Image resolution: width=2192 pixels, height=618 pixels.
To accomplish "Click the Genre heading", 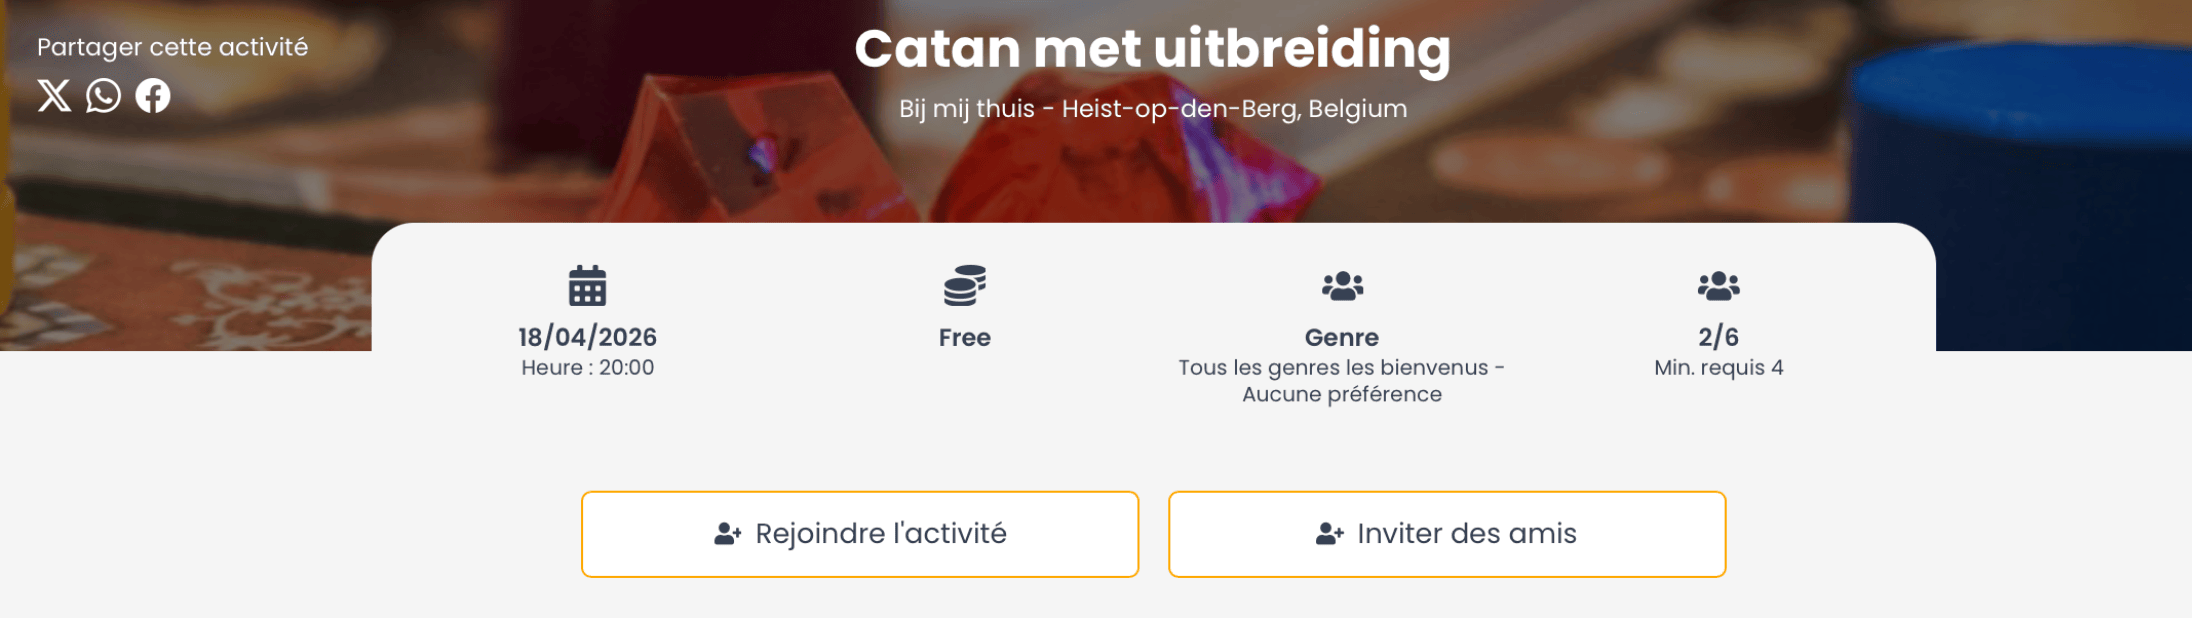I will pyautogui.click(x=1341, y=338).
